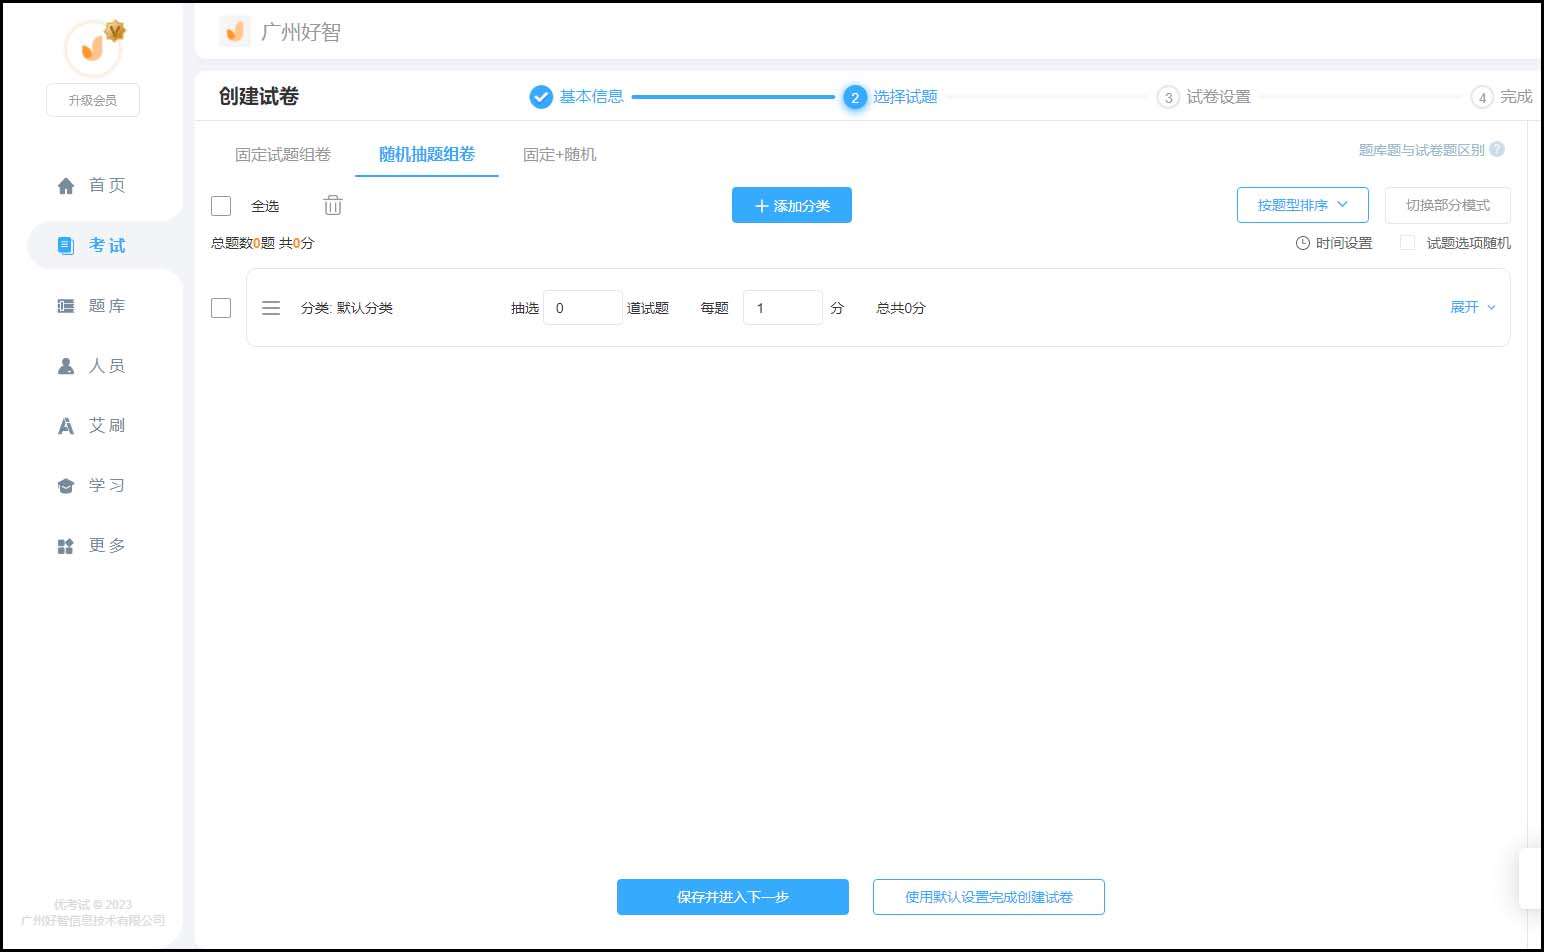
Task: Click the 添加分类 button
Action: (x=791, y=205)
